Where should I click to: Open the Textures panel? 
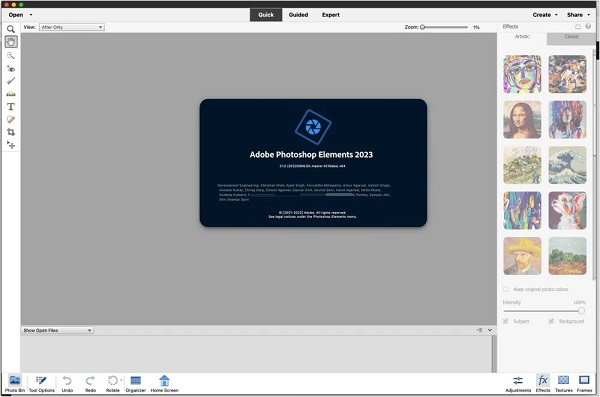(x=564, y=384)
